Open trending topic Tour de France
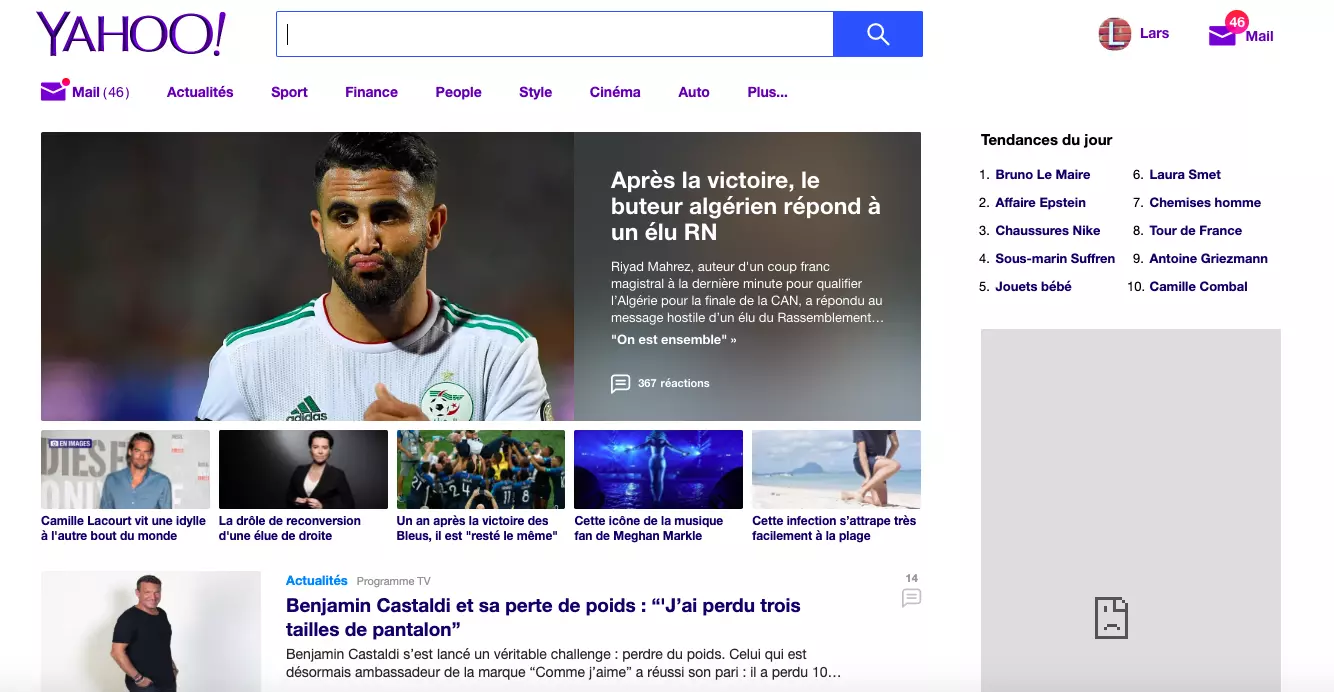This screenshot has height=692, width=1334. point(1195,230)
